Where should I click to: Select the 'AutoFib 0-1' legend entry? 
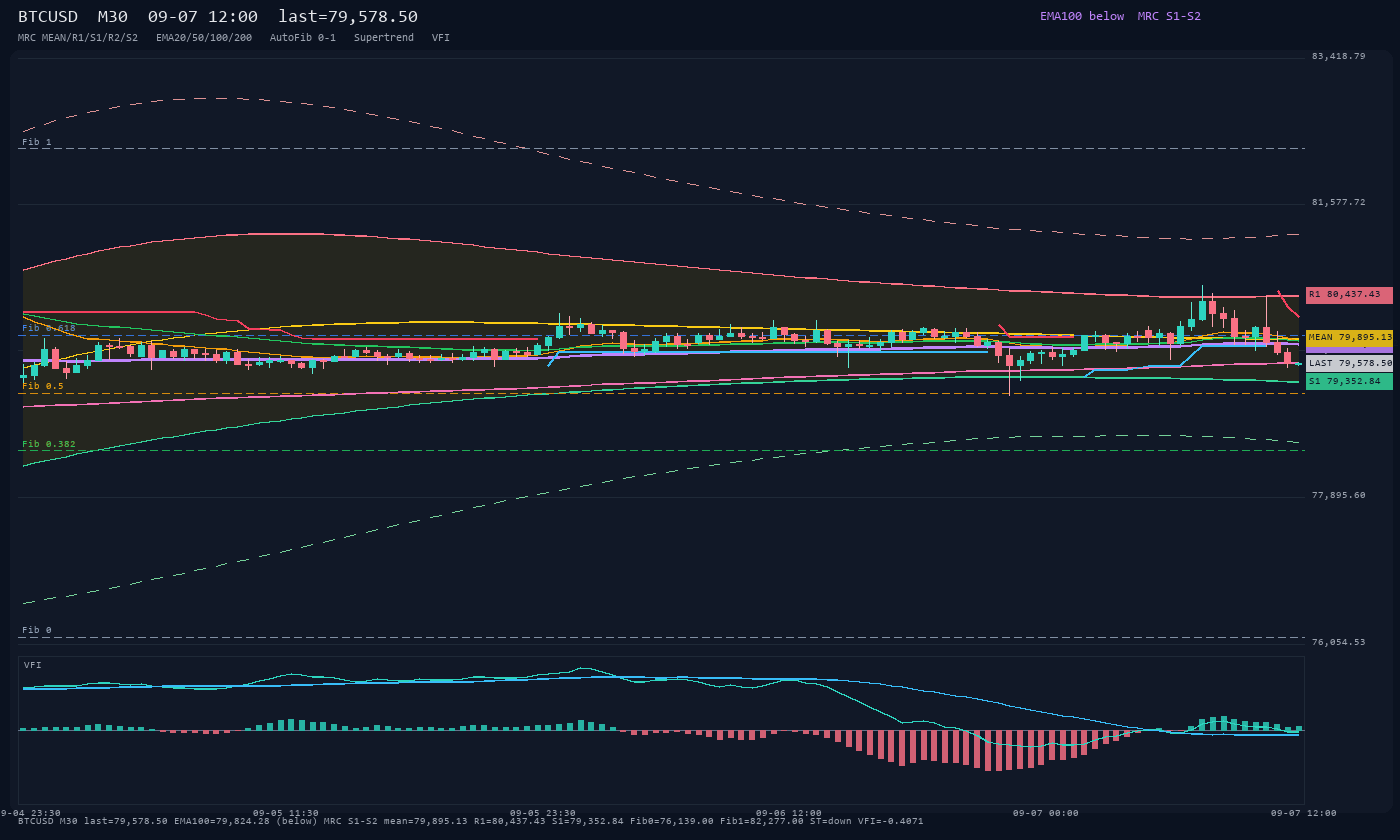point(303,37)
